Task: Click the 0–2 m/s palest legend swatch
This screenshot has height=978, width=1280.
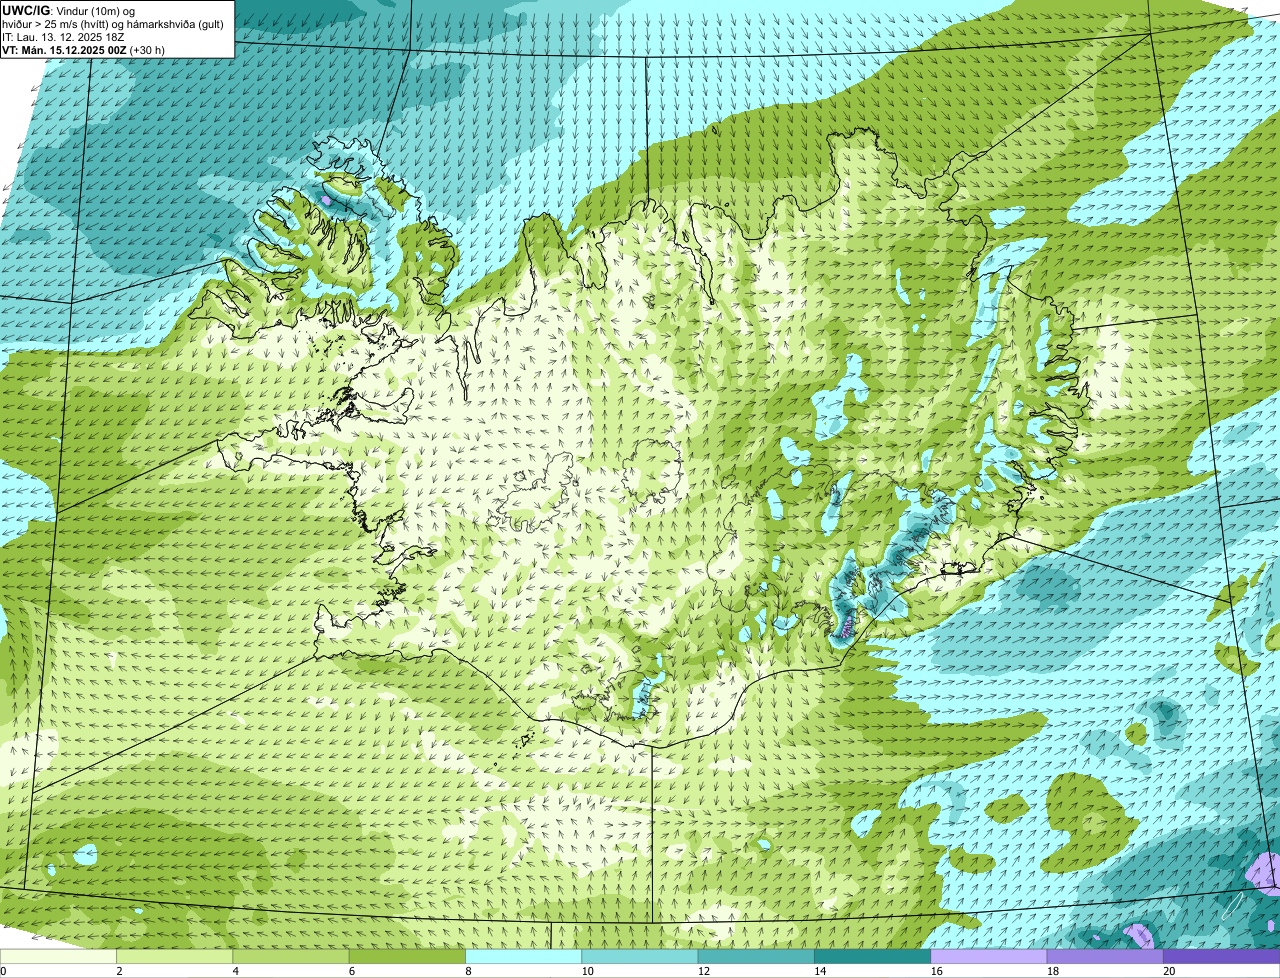Action: (x=58, y=956)
